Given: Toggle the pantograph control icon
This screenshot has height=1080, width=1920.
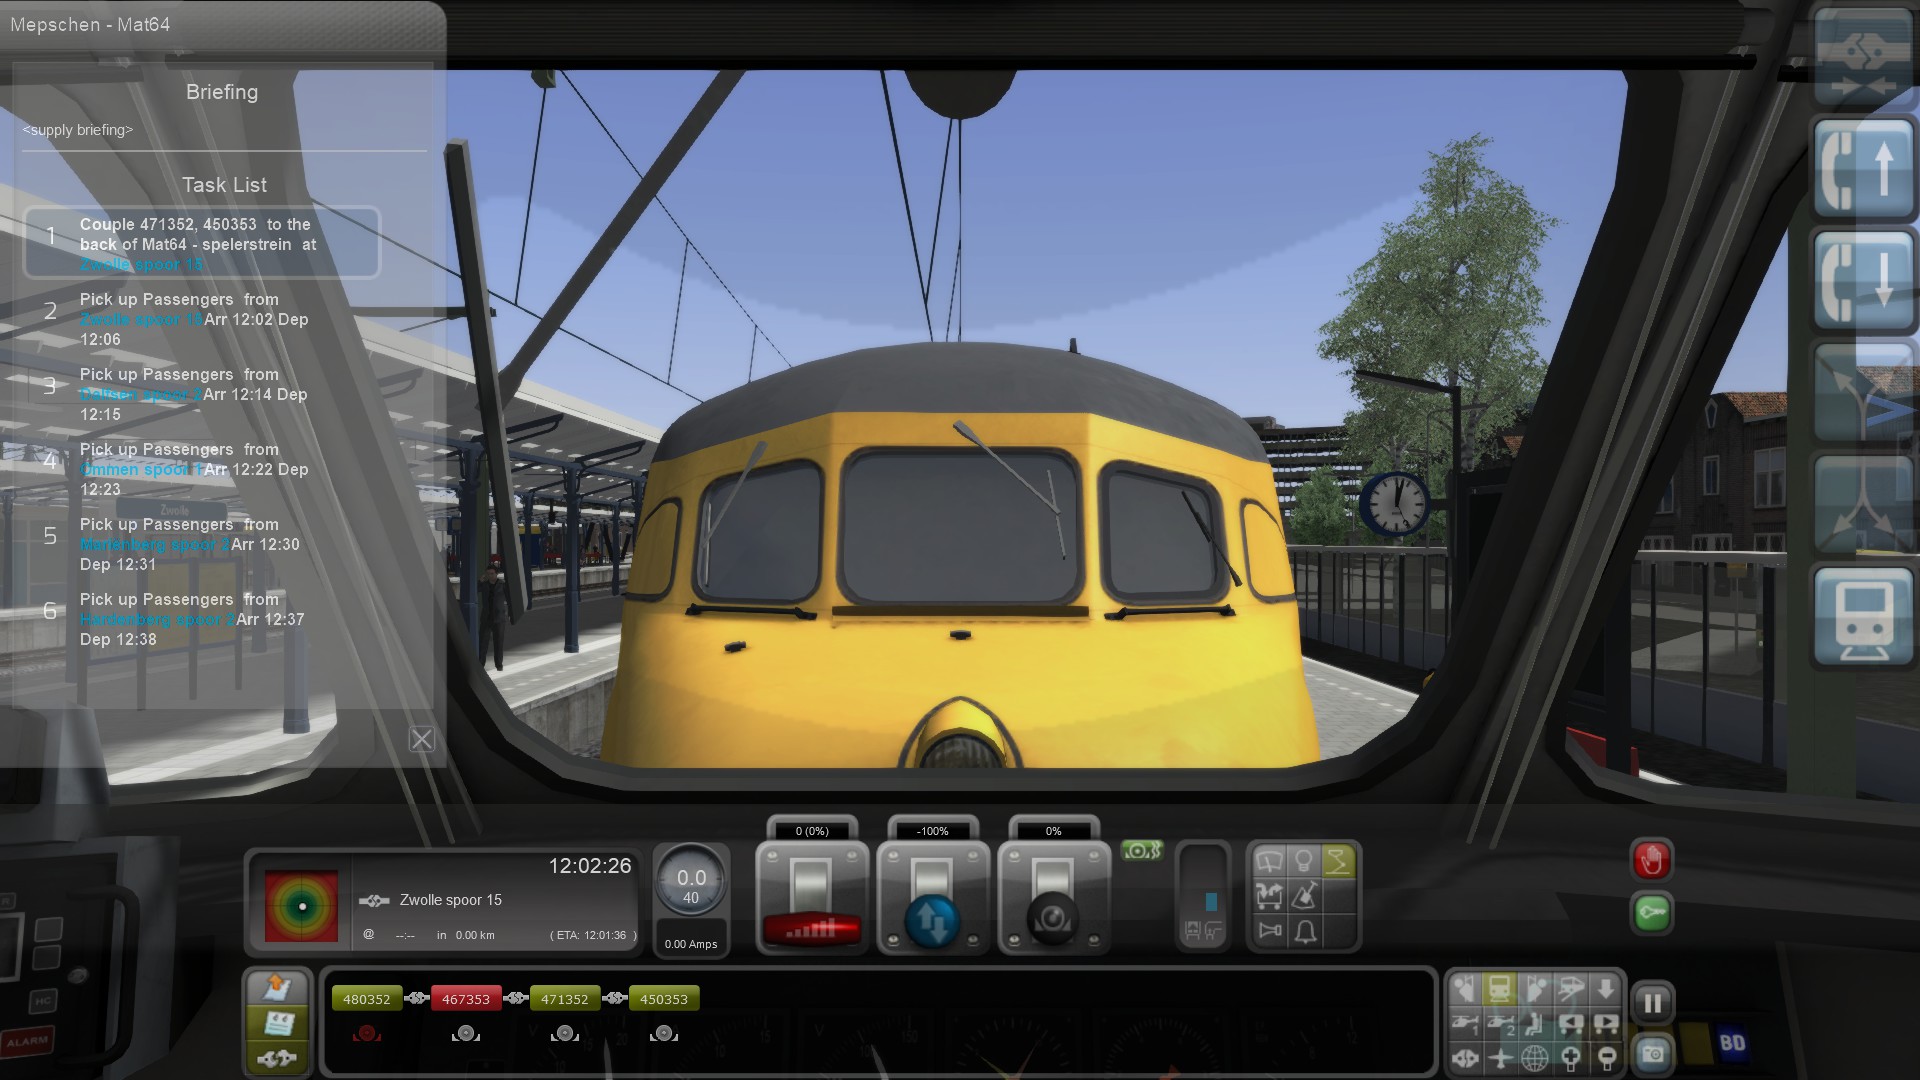Looking at the screenshot, I should coord(1338,861).
